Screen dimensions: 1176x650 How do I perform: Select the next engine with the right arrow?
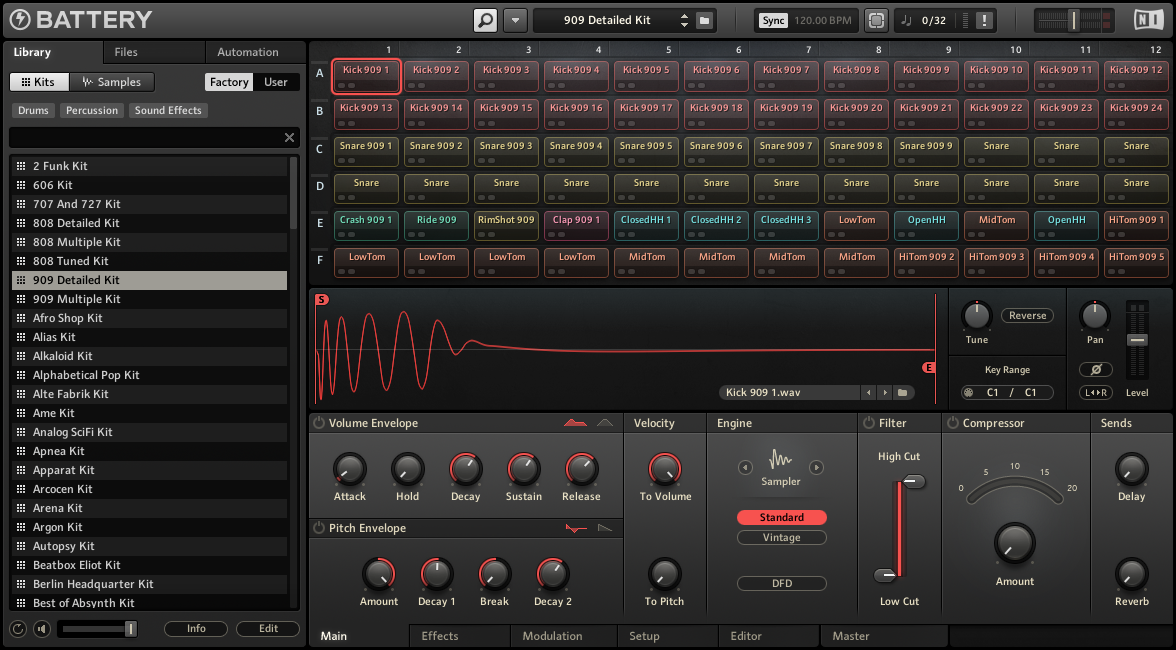click(817, 468)
